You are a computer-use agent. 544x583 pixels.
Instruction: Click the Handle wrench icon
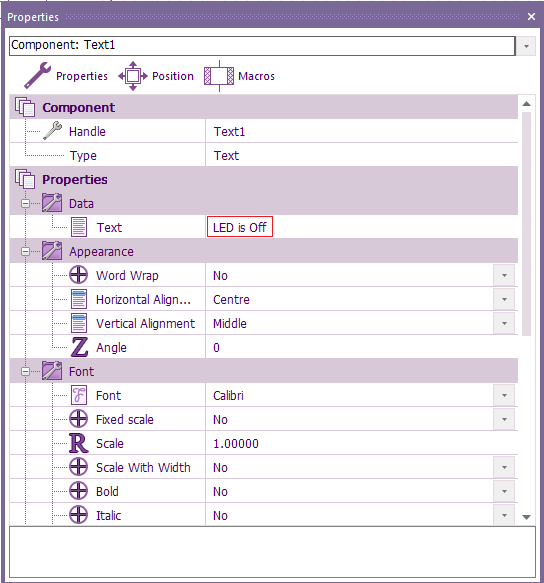(52, 131)
